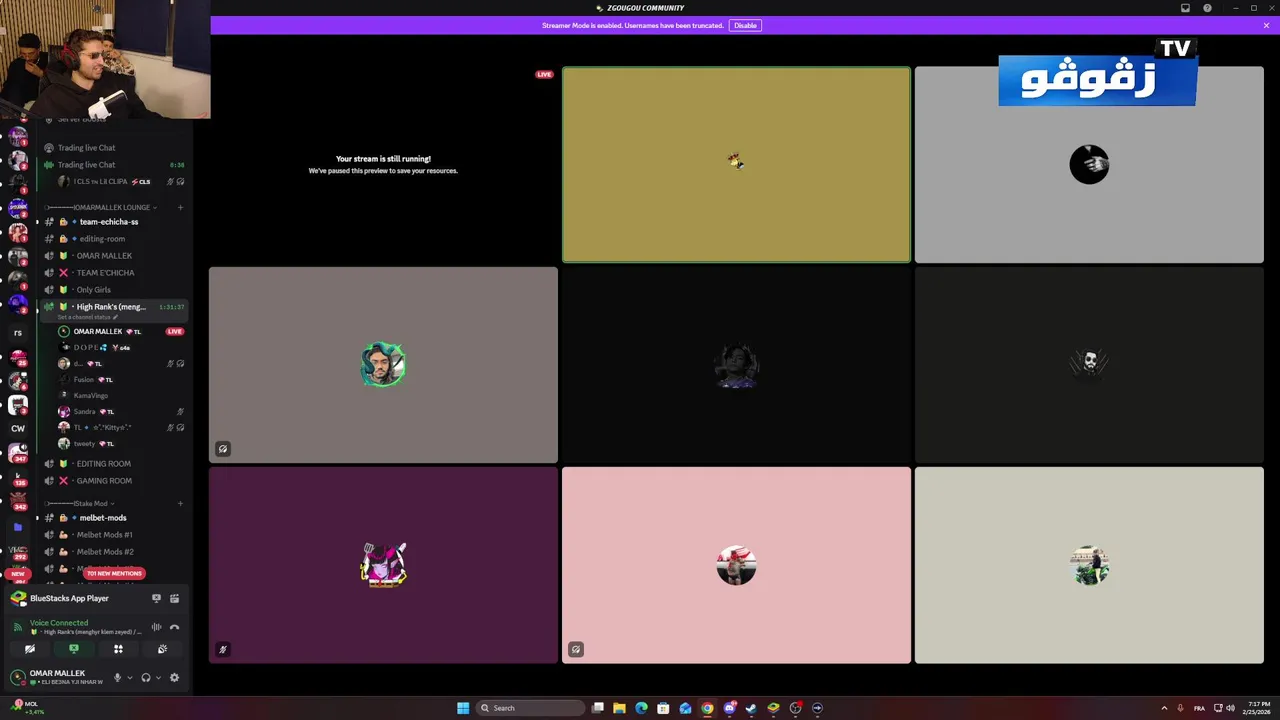Open the server folder icon in server list
This screenshot has height=720, width=1280.
18,526
